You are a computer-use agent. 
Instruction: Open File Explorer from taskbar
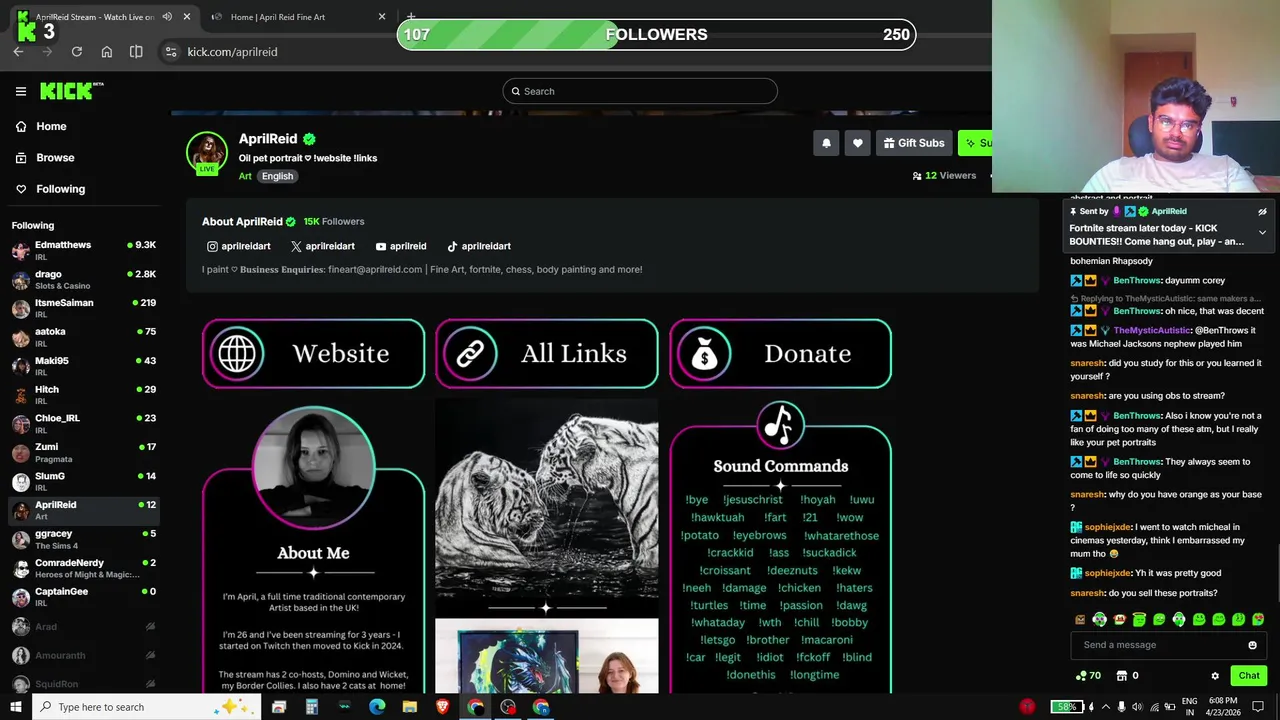click(409, 707)
